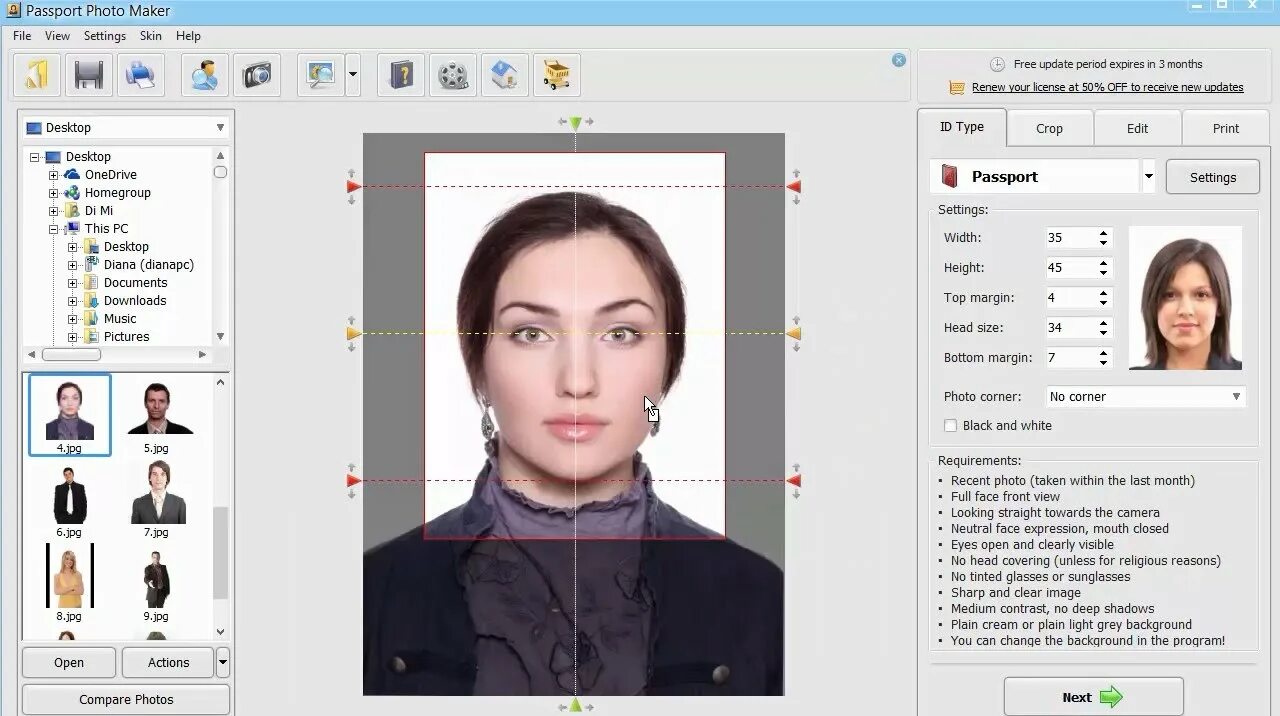The width and height of the screenshot is (1280, 716).
Task: Expand the Documents tree node
Action: click(73, 283)
